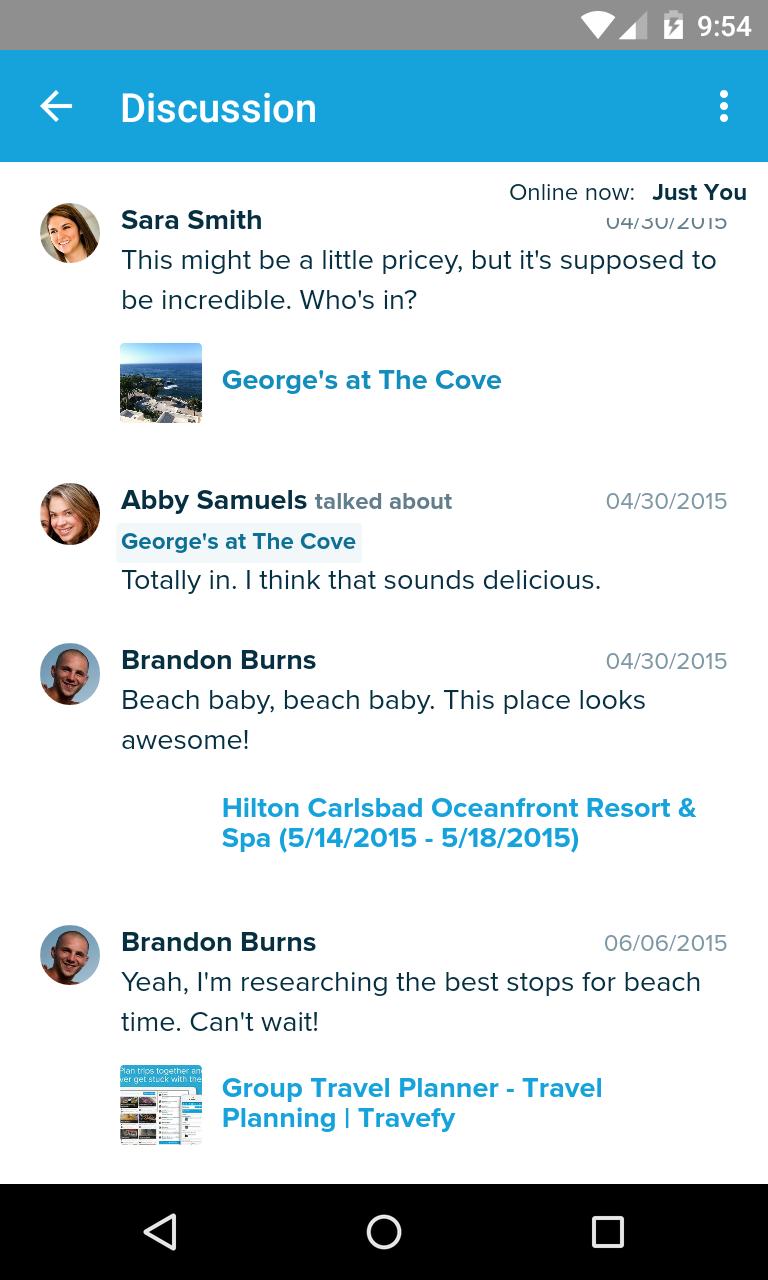The height and width of the screenshot is (1280, 768).
Task: Open George's at The Cove photo thumbnail
Action: (161, 382)
